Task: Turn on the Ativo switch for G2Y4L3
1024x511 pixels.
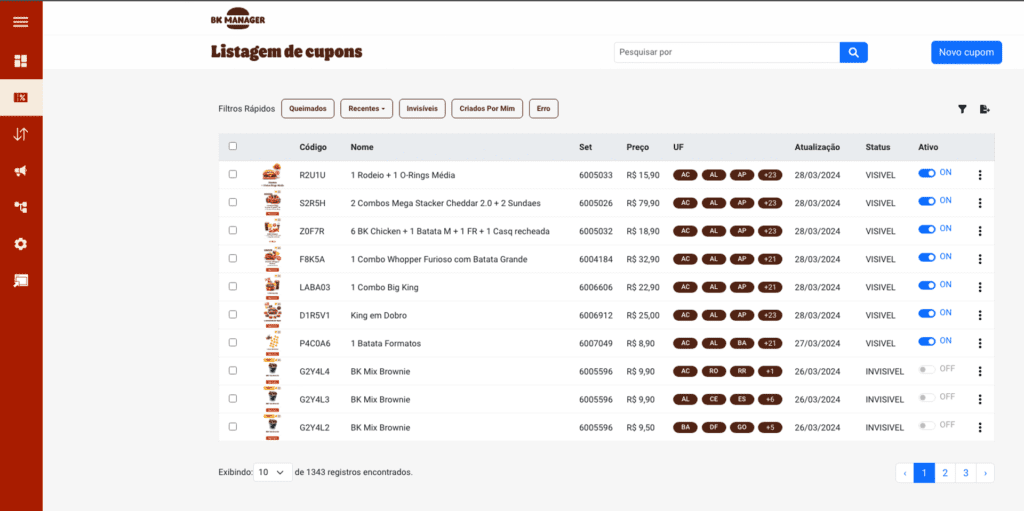Action: [x=927, y=397]
